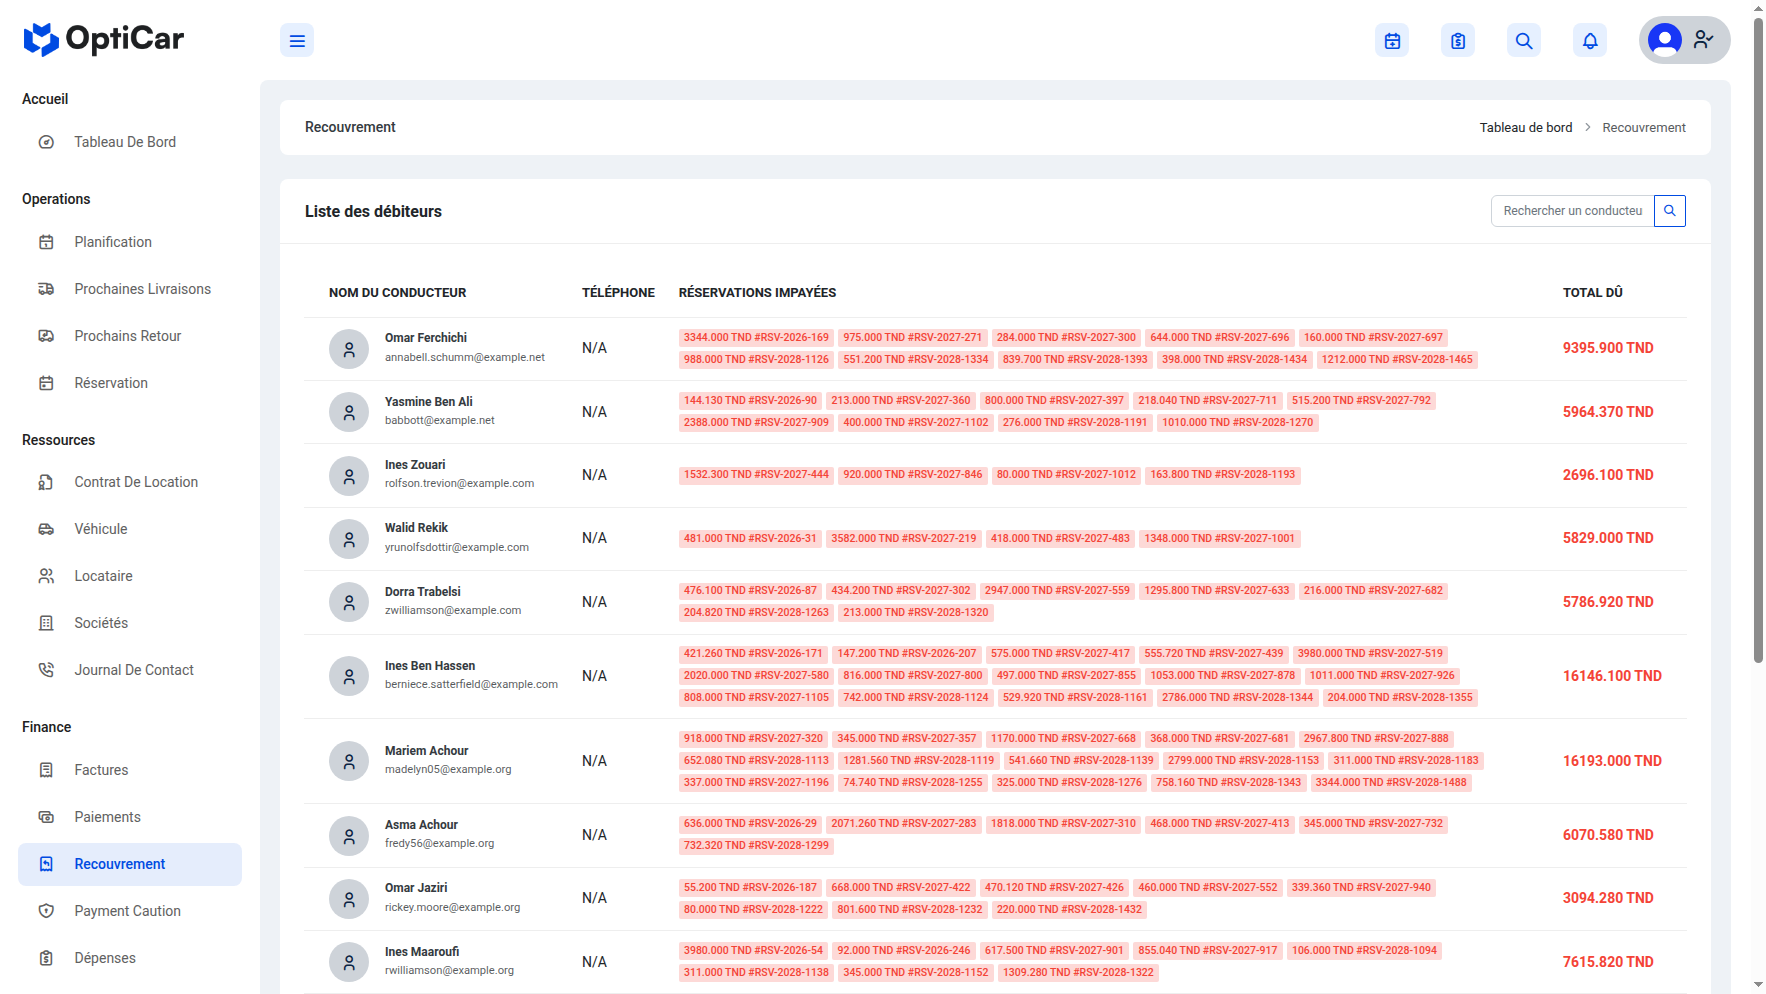Open Prochaines Livraisons
This screenshot has height=994, width=1766.
[130, 289]
